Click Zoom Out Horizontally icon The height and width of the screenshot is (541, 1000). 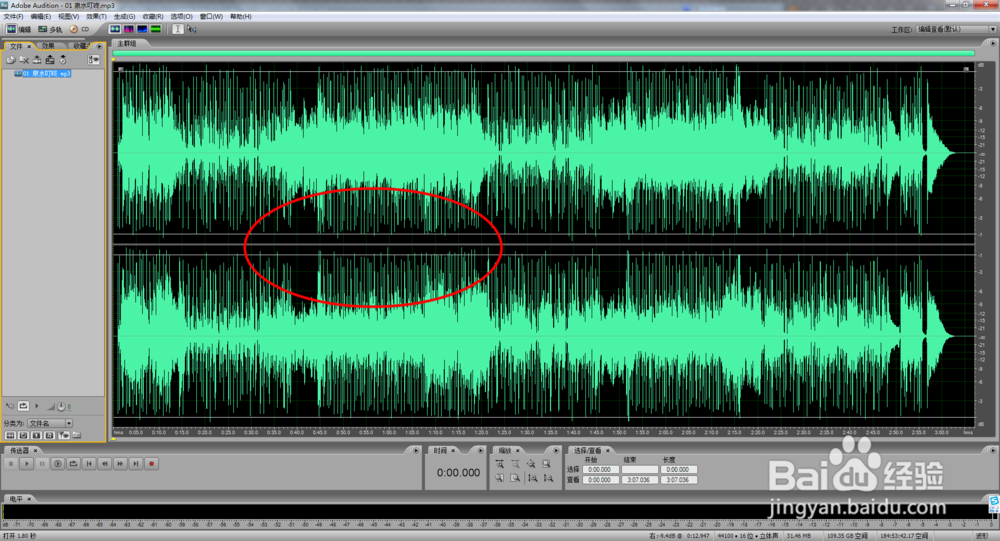click(x=515, y=464)
